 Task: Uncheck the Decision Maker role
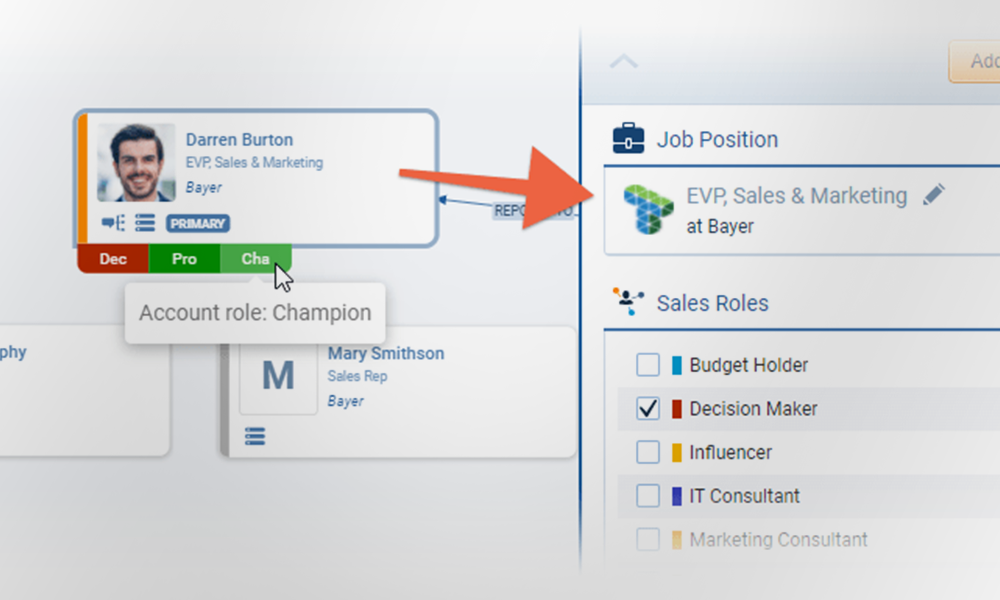648,408
